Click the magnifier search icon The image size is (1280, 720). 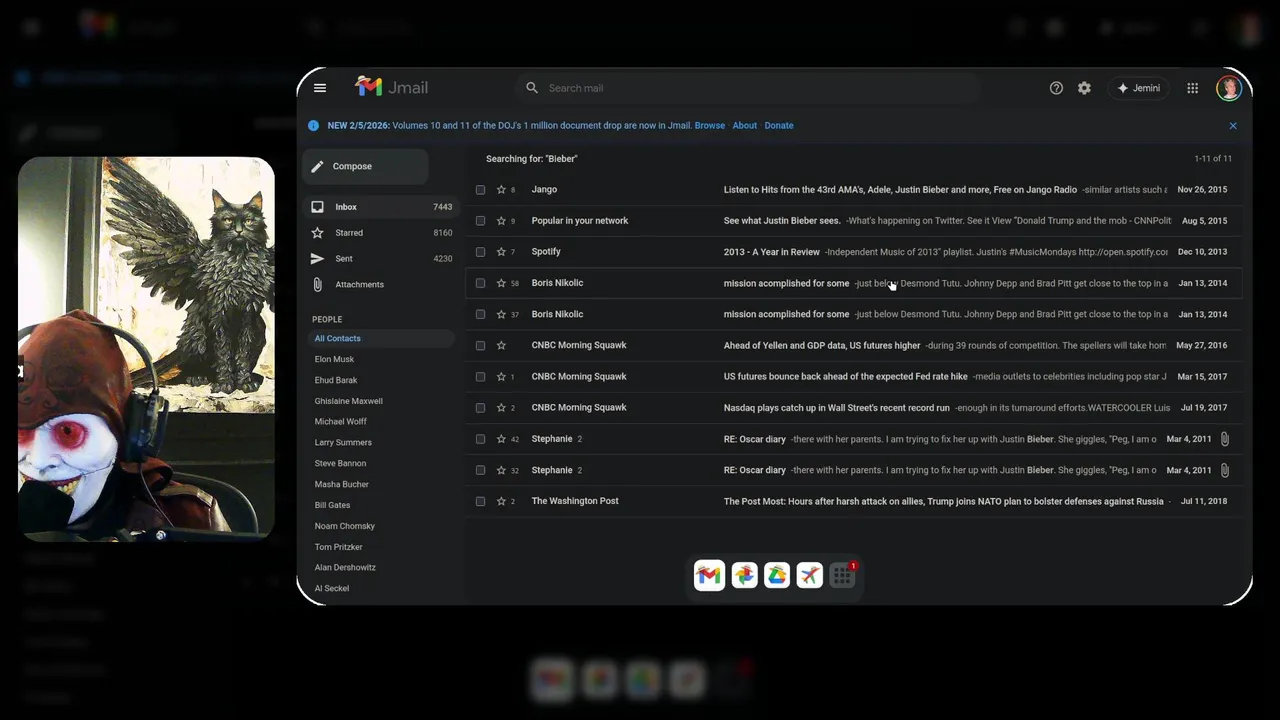pyautogui.click(x=532, y=88)
